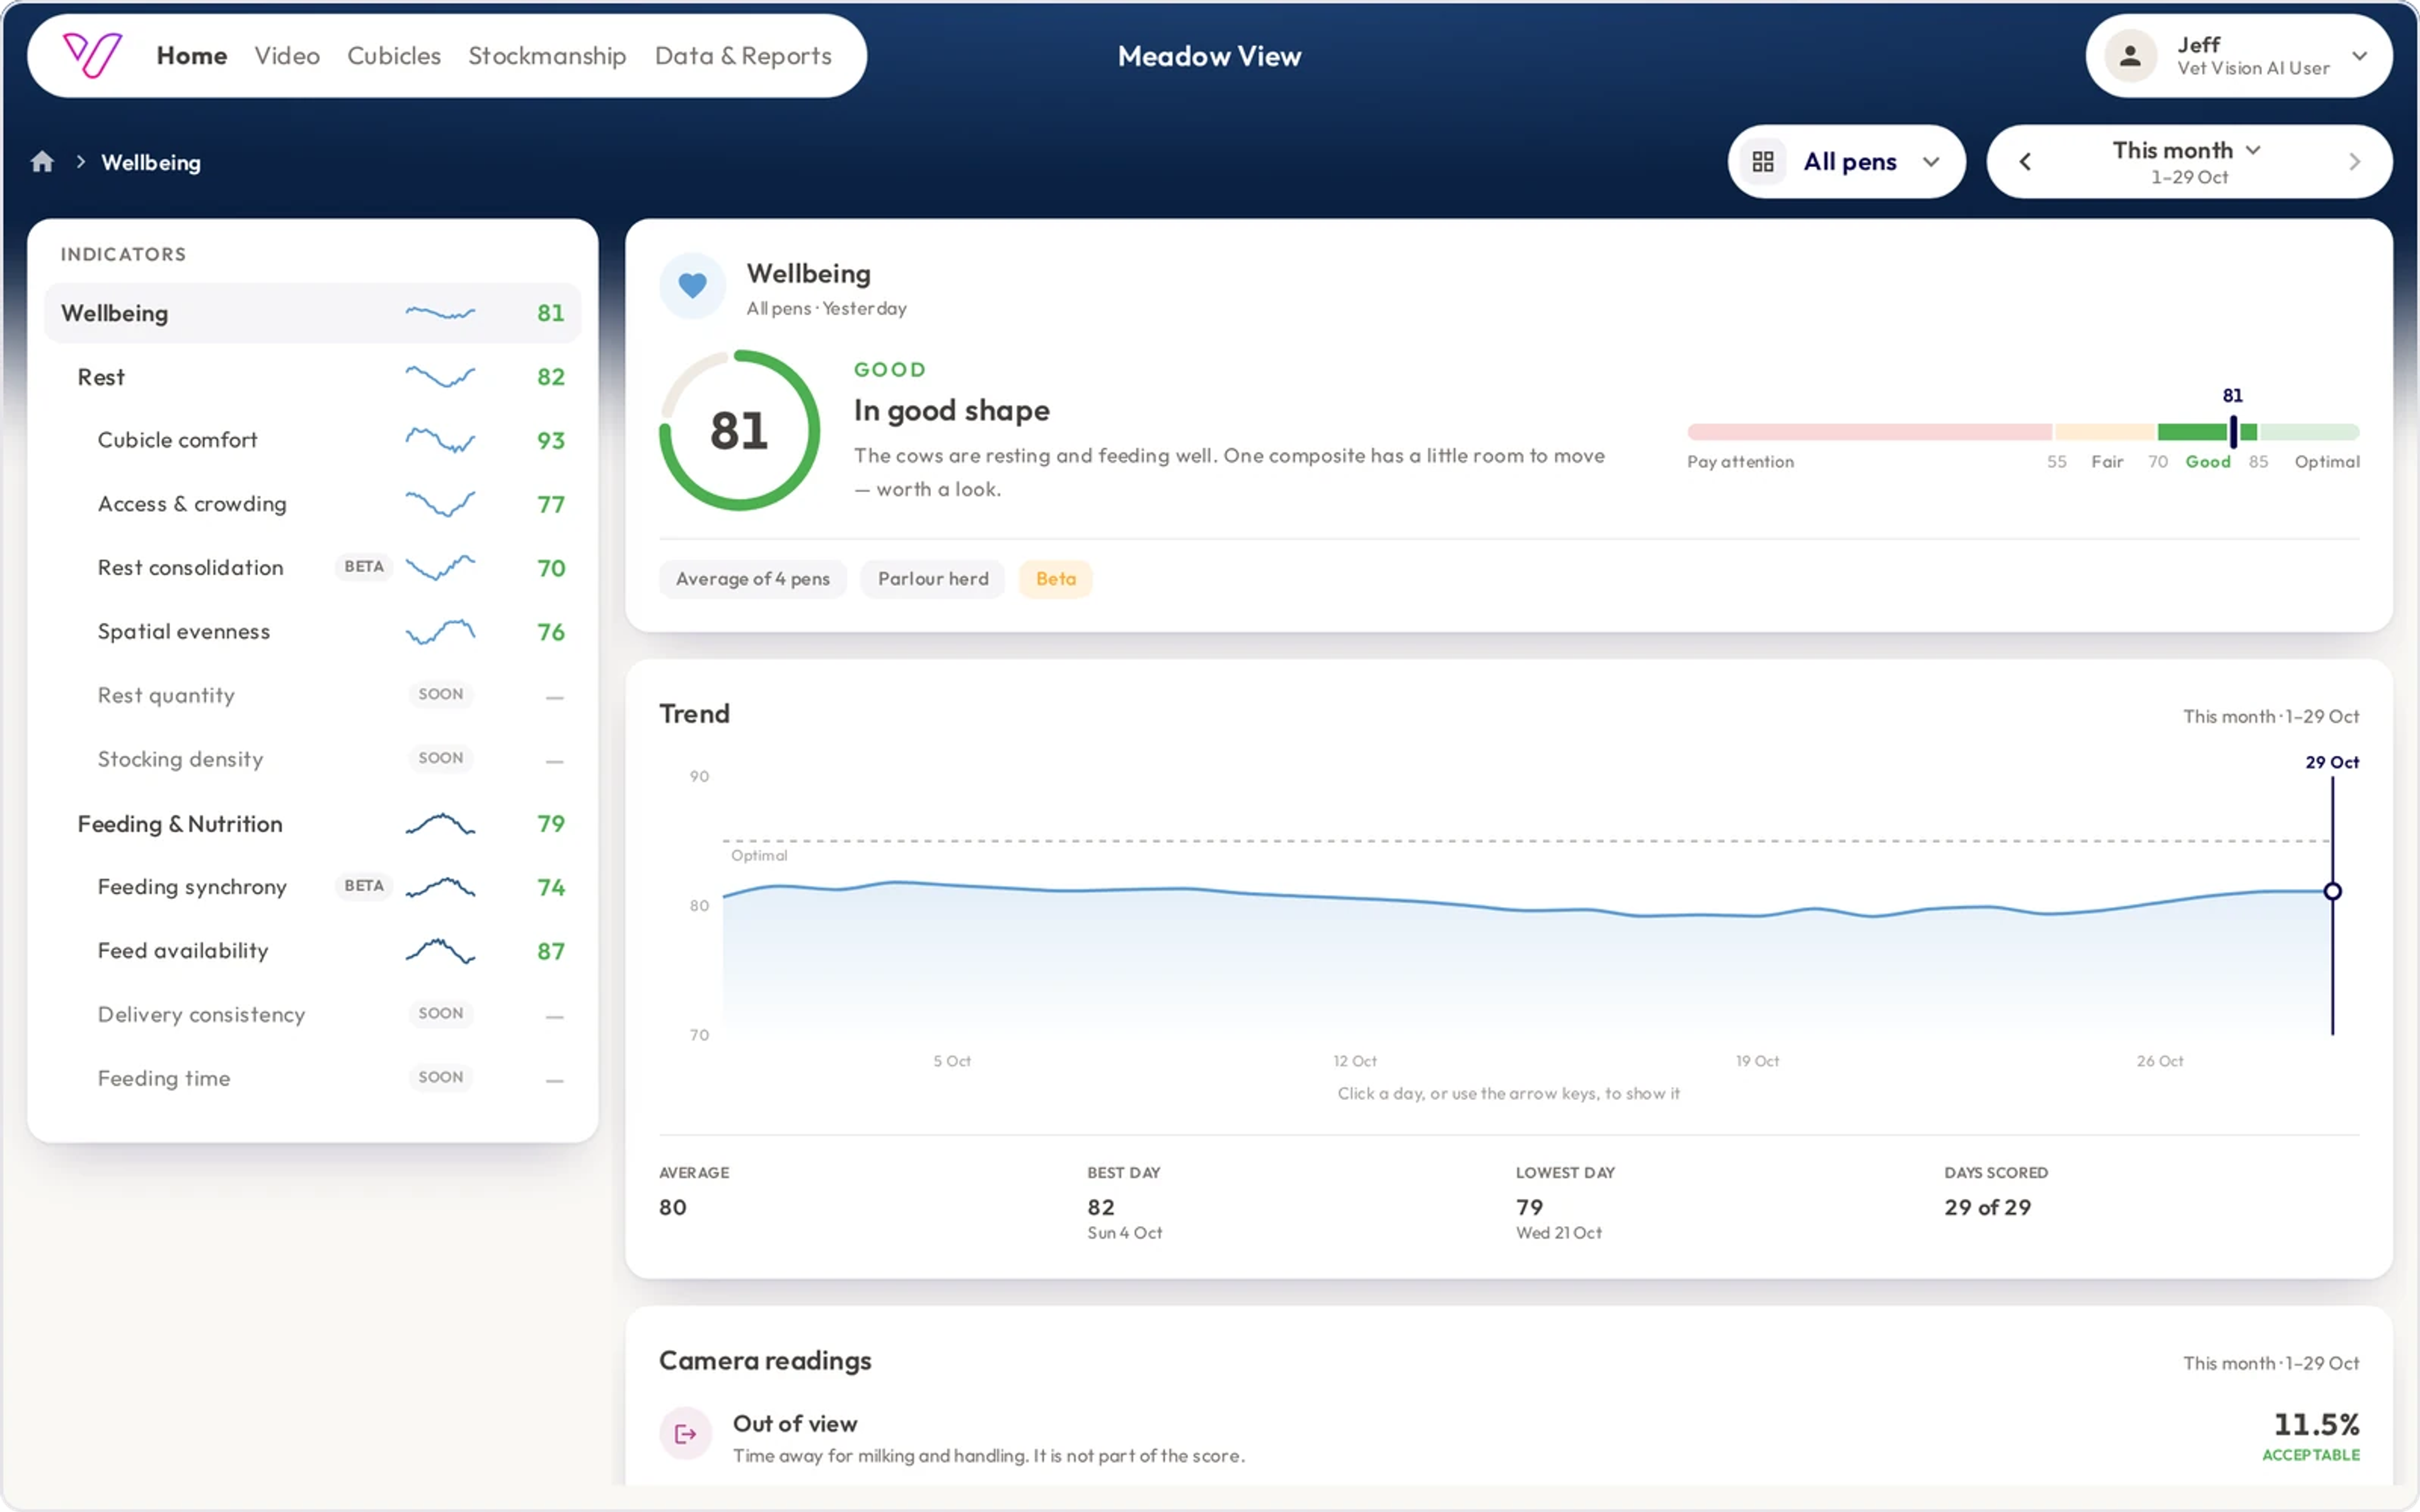Click the Meadow View farm title
This screenshot has height=1512, width=2420.
(1209, 56)
